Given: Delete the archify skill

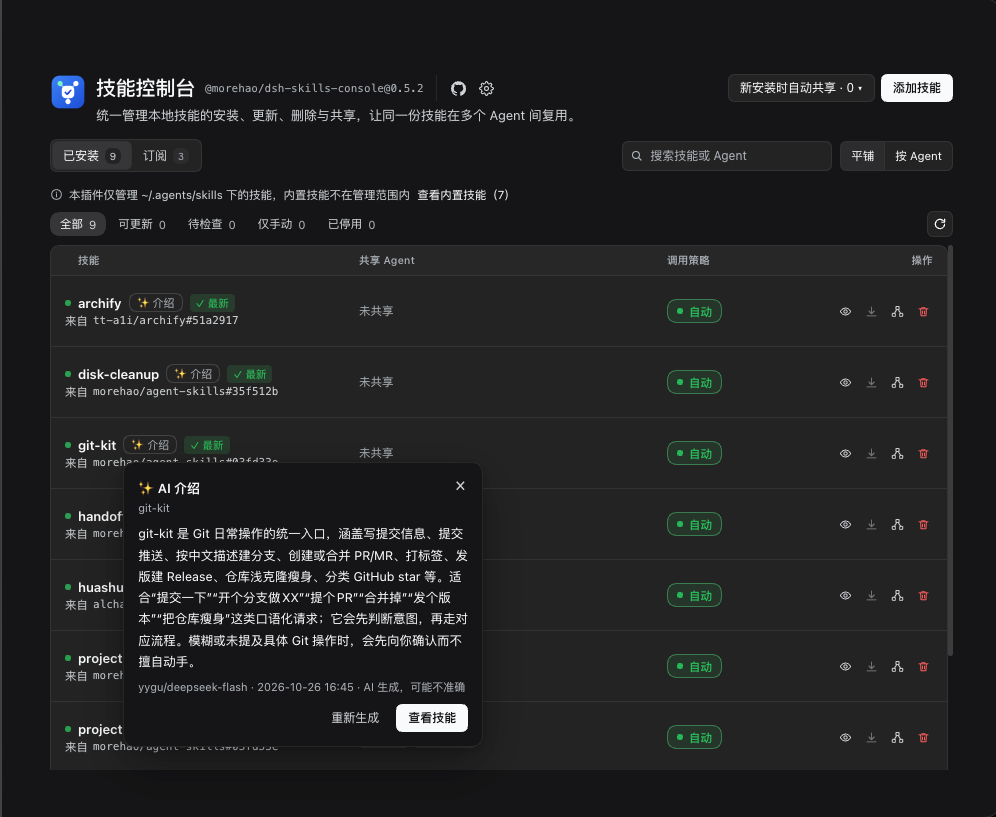Looking at the screenshot, I should (924, 312).
